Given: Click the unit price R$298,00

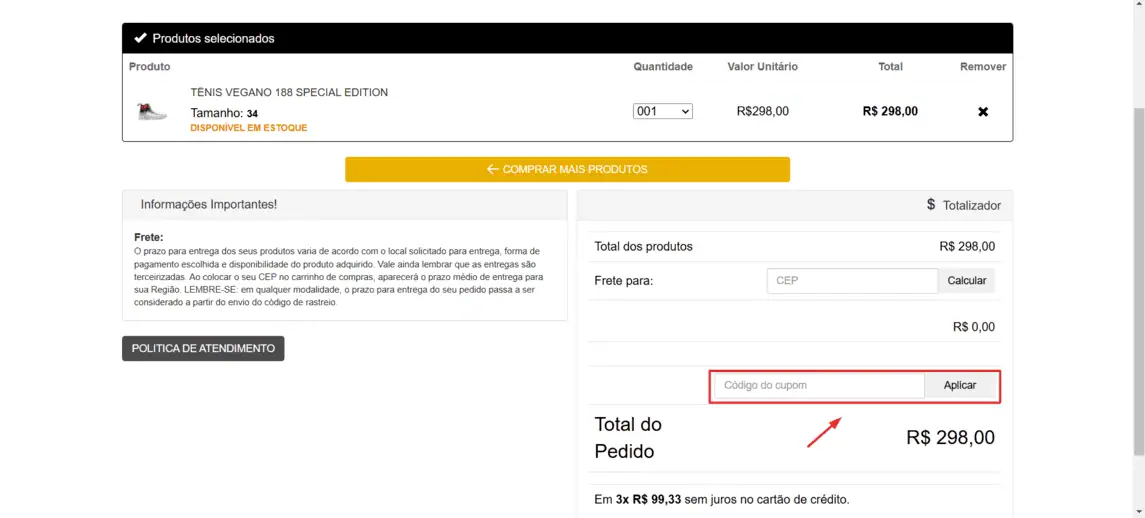Looking at the screenshot, I should click(762, 112).
